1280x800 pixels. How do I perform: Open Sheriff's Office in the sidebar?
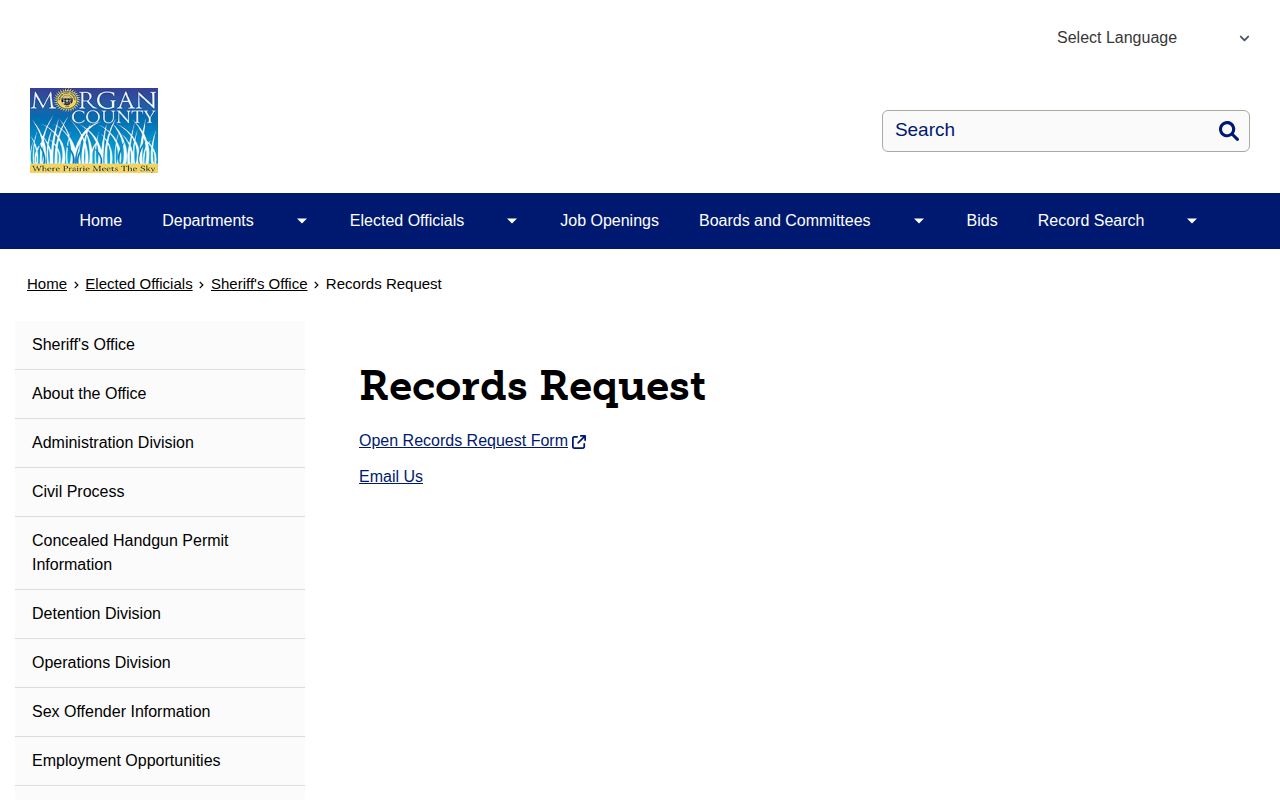tap(160, 345)
